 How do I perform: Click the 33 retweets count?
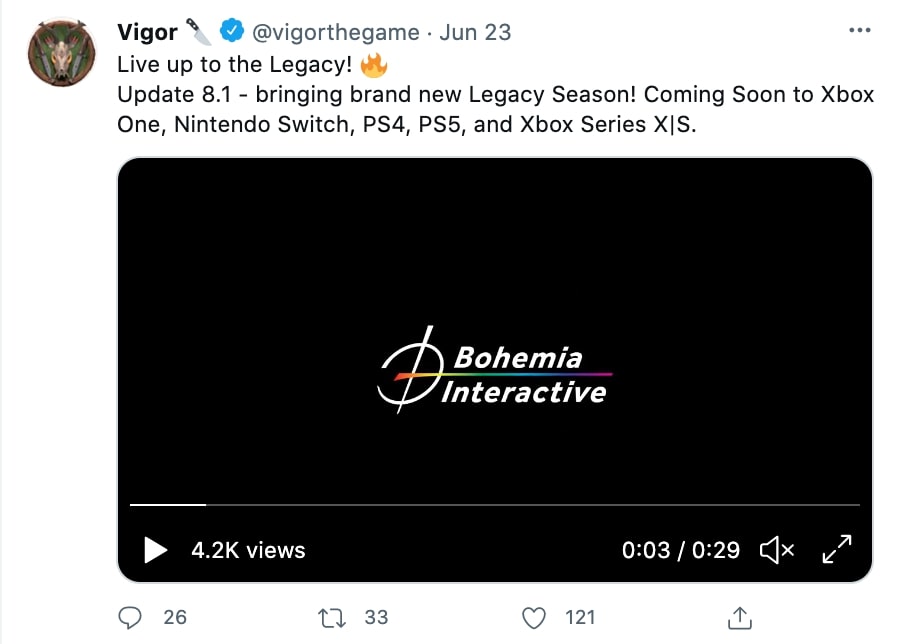click(376, 618)
